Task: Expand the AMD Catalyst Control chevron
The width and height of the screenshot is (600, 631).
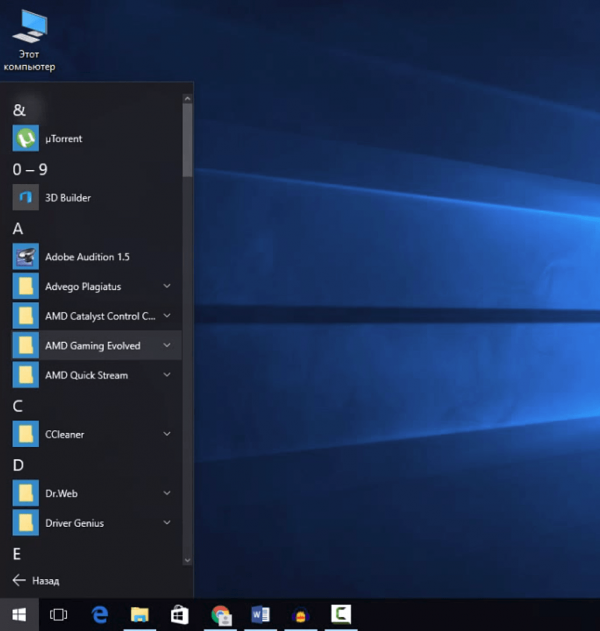Action: click(167, 316)
